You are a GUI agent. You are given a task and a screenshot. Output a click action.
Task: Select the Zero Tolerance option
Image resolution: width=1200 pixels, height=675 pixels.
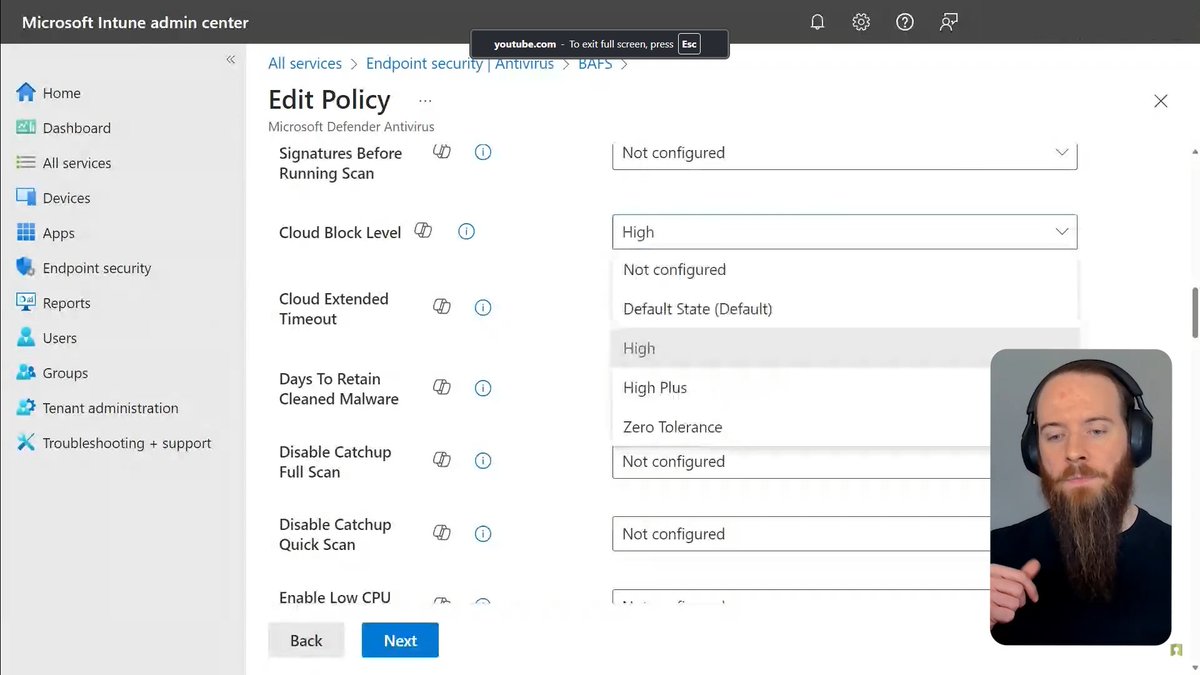pos(801,427)
